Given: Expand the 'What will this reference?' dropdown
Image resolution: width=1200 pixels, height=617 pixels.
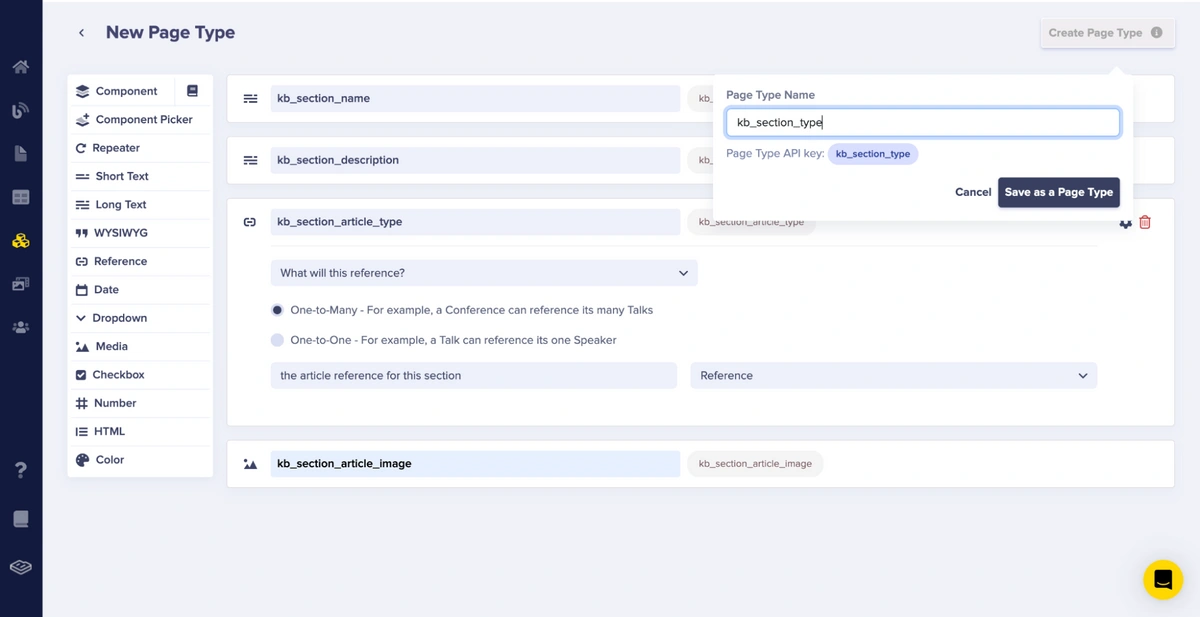Looking at the screenshot, I should (484, 273).
